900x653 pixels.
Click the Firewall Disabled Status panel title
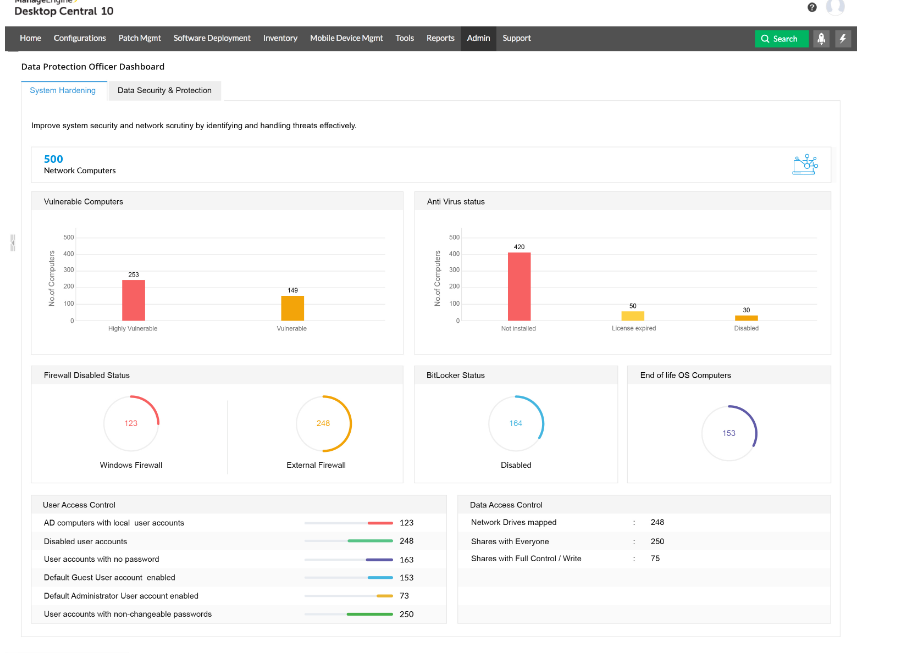tap(87, 375)
